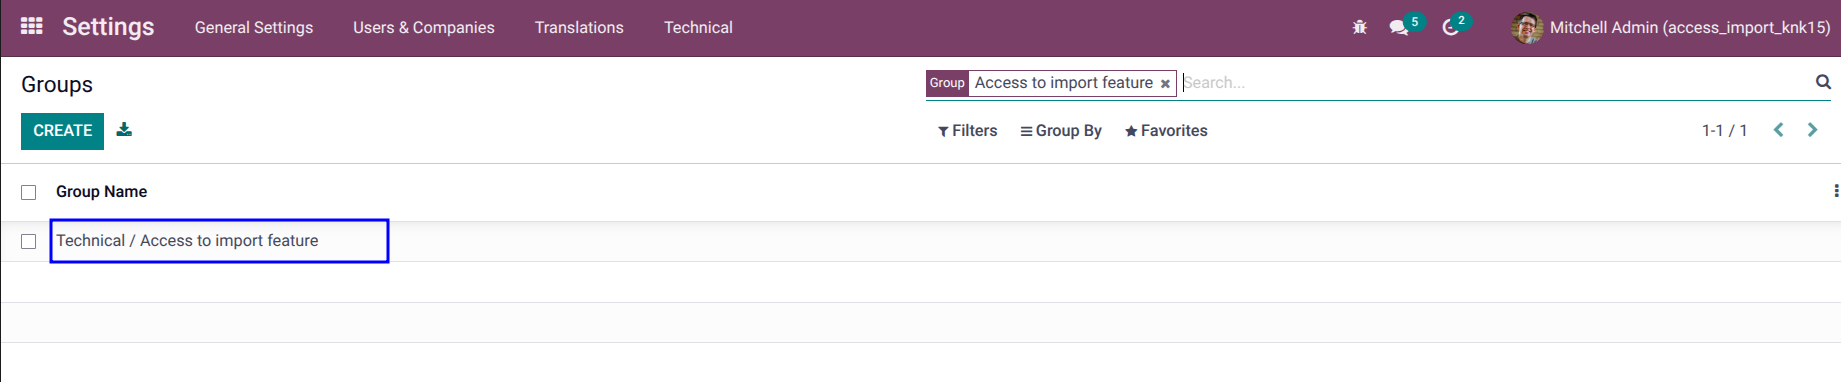
Task: Open the activities clock icon
Action: click(x=1450, y=28)
